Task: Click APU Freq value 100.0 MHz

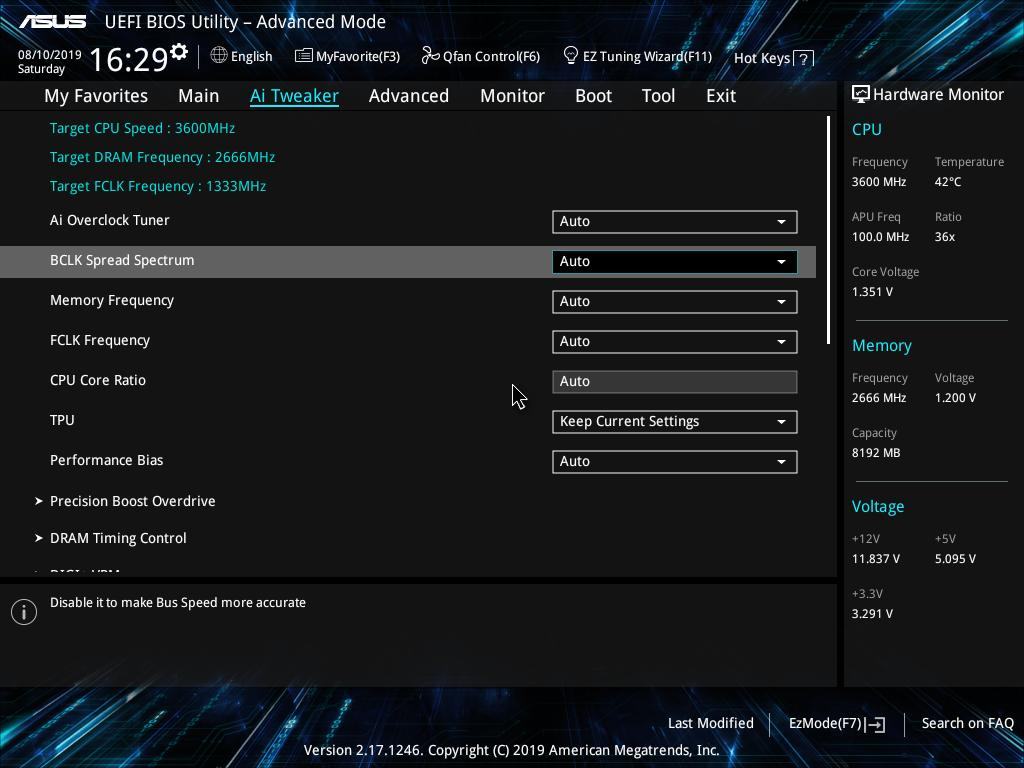Action: pyautogui.click(x=880, y=236)
